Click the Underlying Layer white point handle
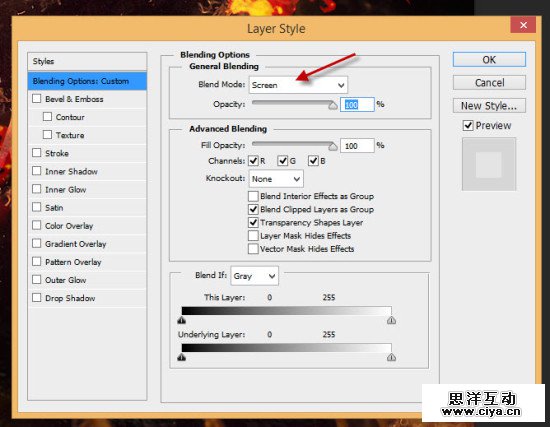550x427 pixels. pyautogui.click(x=391, y=357)
